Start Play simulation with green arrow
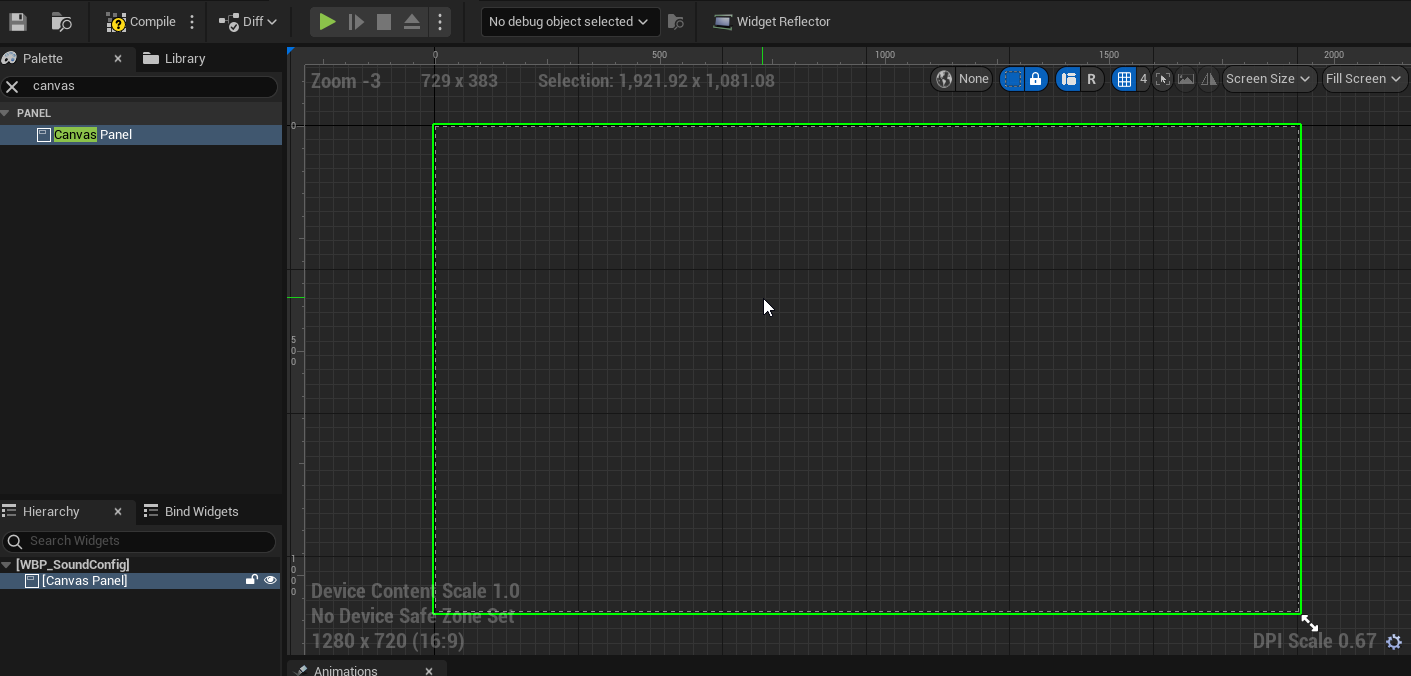 click(x=327, y=21)
